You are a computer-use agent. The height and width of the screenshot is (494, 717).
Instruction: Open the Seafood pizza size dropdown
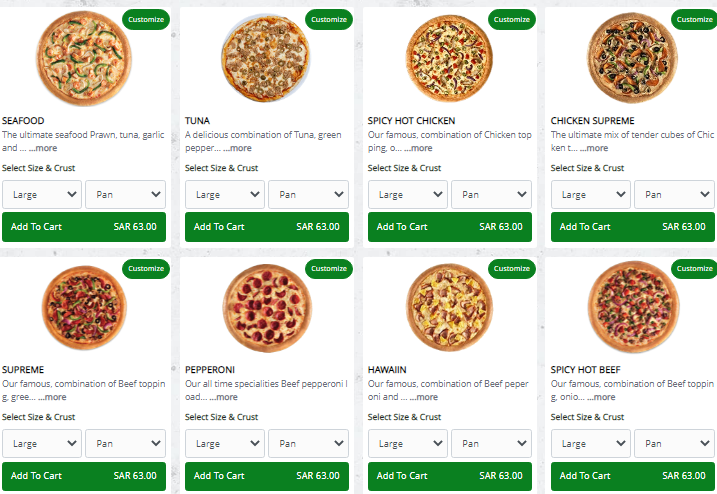[42, 194]
